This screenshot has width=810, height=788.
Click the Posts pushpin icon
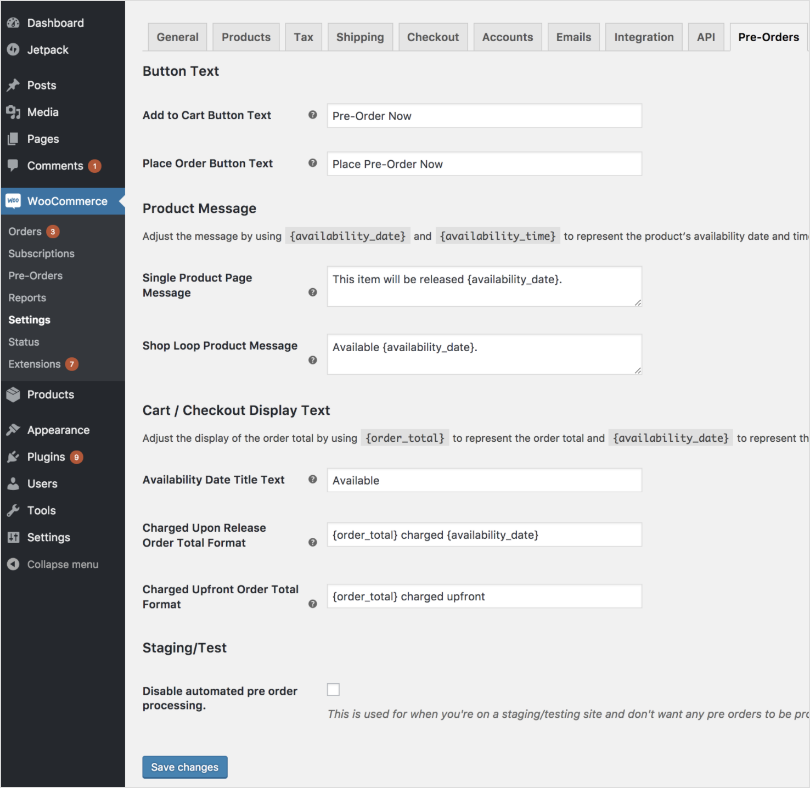point(13,86)
